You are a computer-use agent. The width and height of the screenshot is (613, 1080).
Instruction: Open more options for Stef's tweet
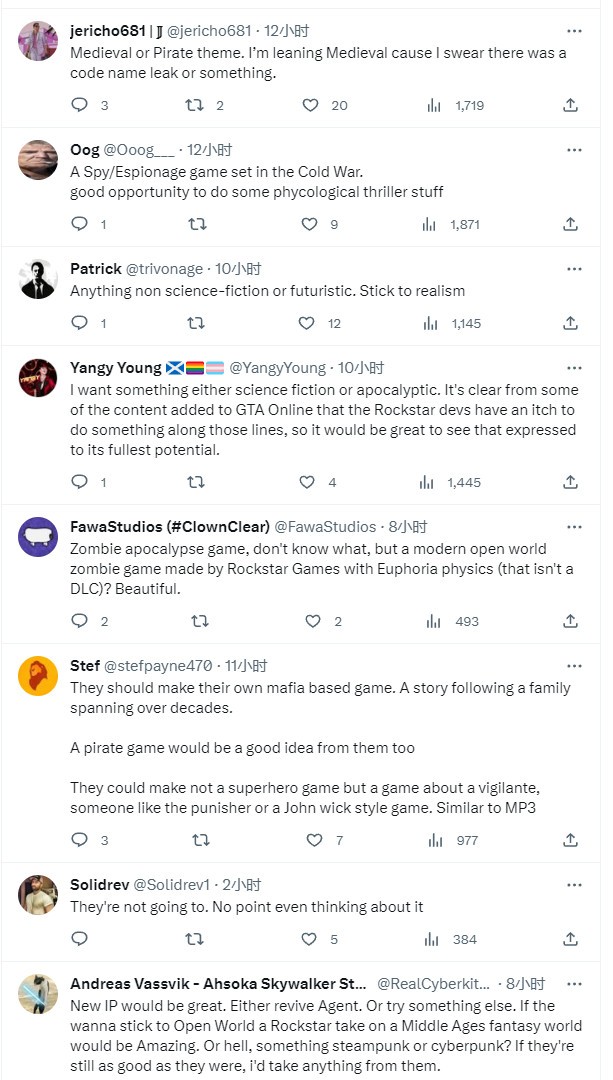[x=574, y=665]
